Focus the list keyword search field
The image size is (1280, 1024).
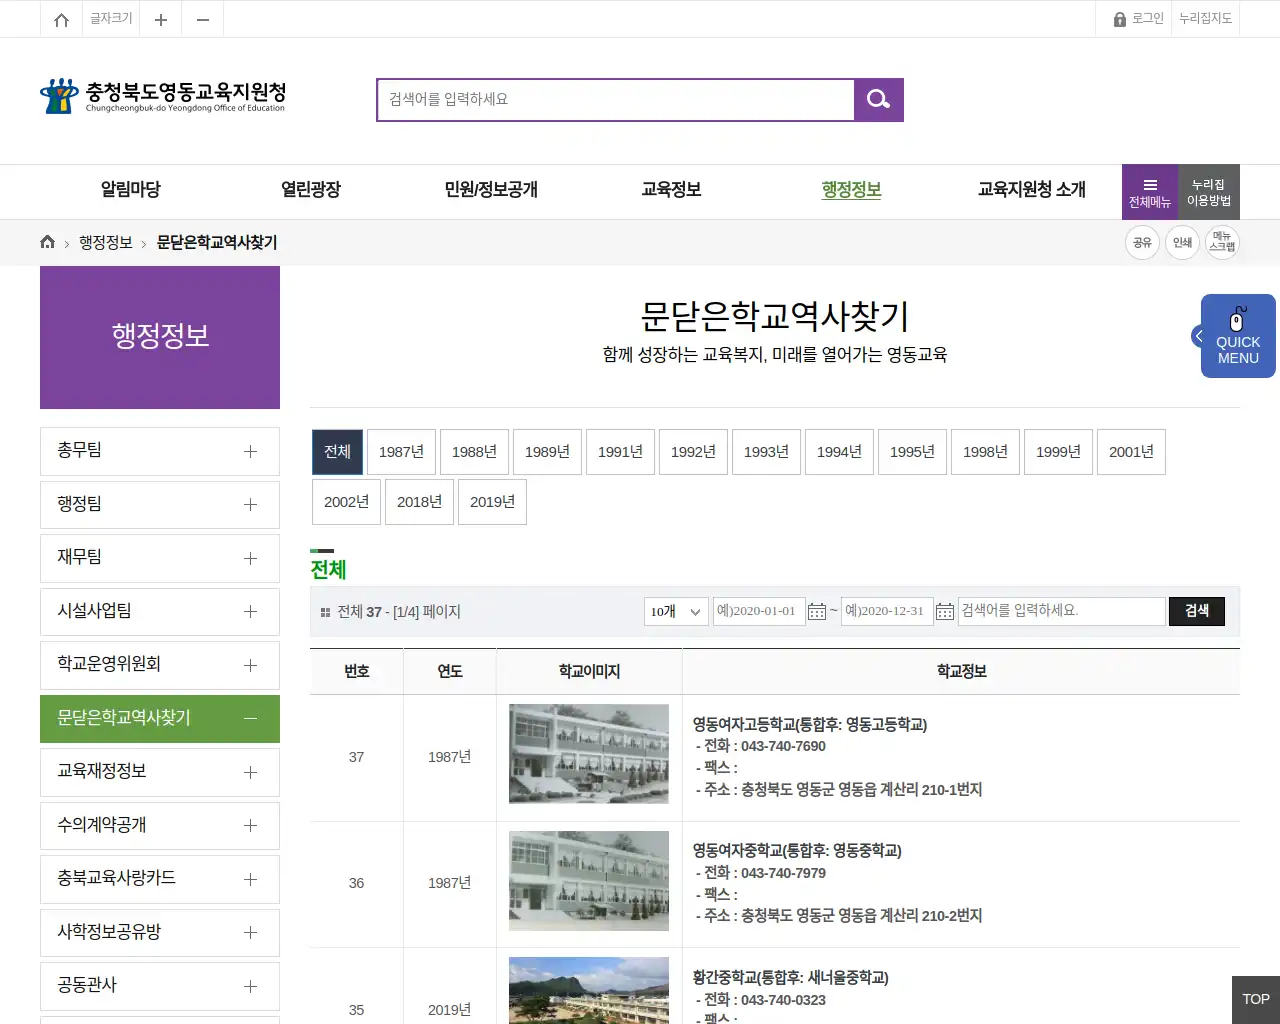click(x=1062, y=611)
